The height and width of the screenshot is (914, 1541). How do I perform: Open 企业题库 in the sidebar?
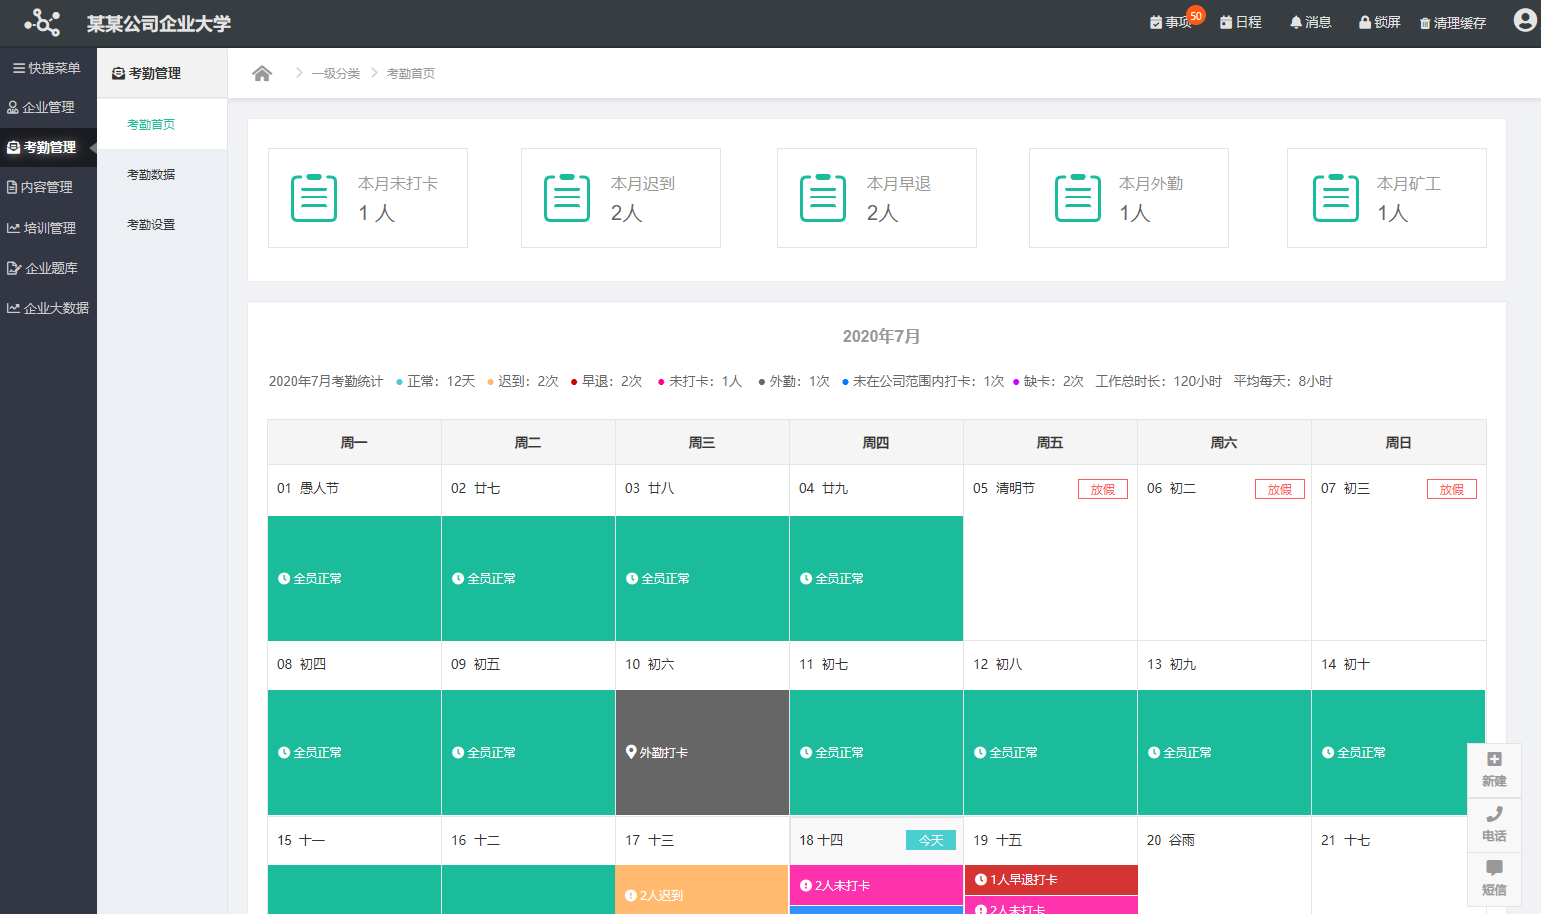[x=48, y=268]
